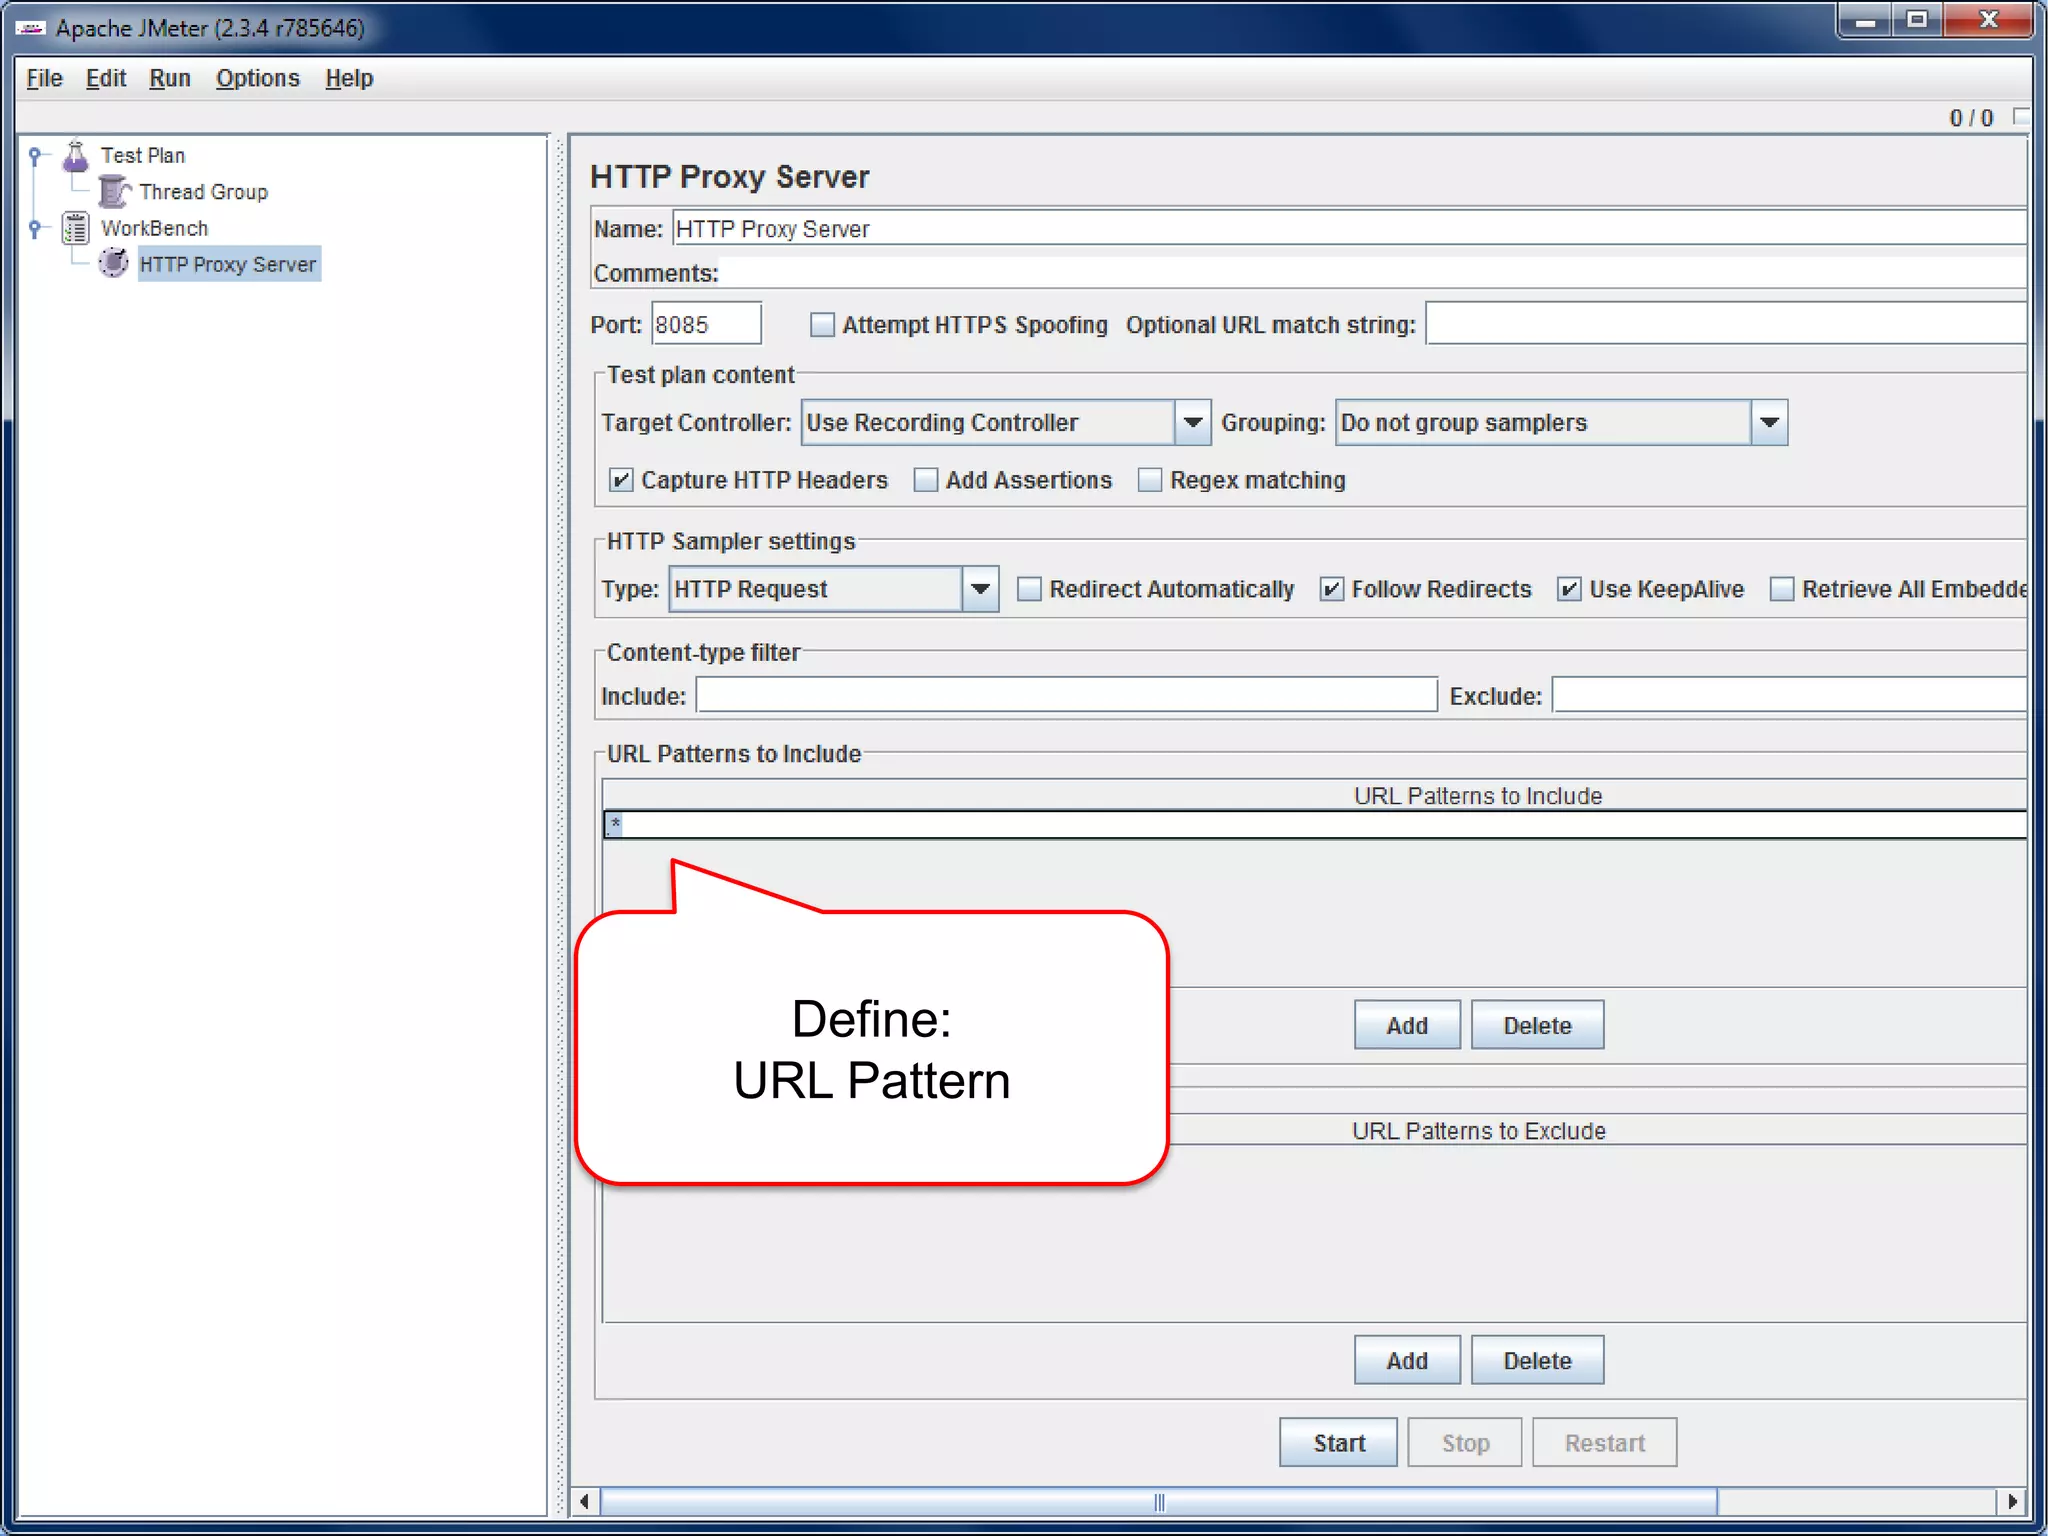Screen dimensions: 2048x1536
Task: Open the Grouping dropdown list
Action: pyautogui.click(x=1768, y=423)
